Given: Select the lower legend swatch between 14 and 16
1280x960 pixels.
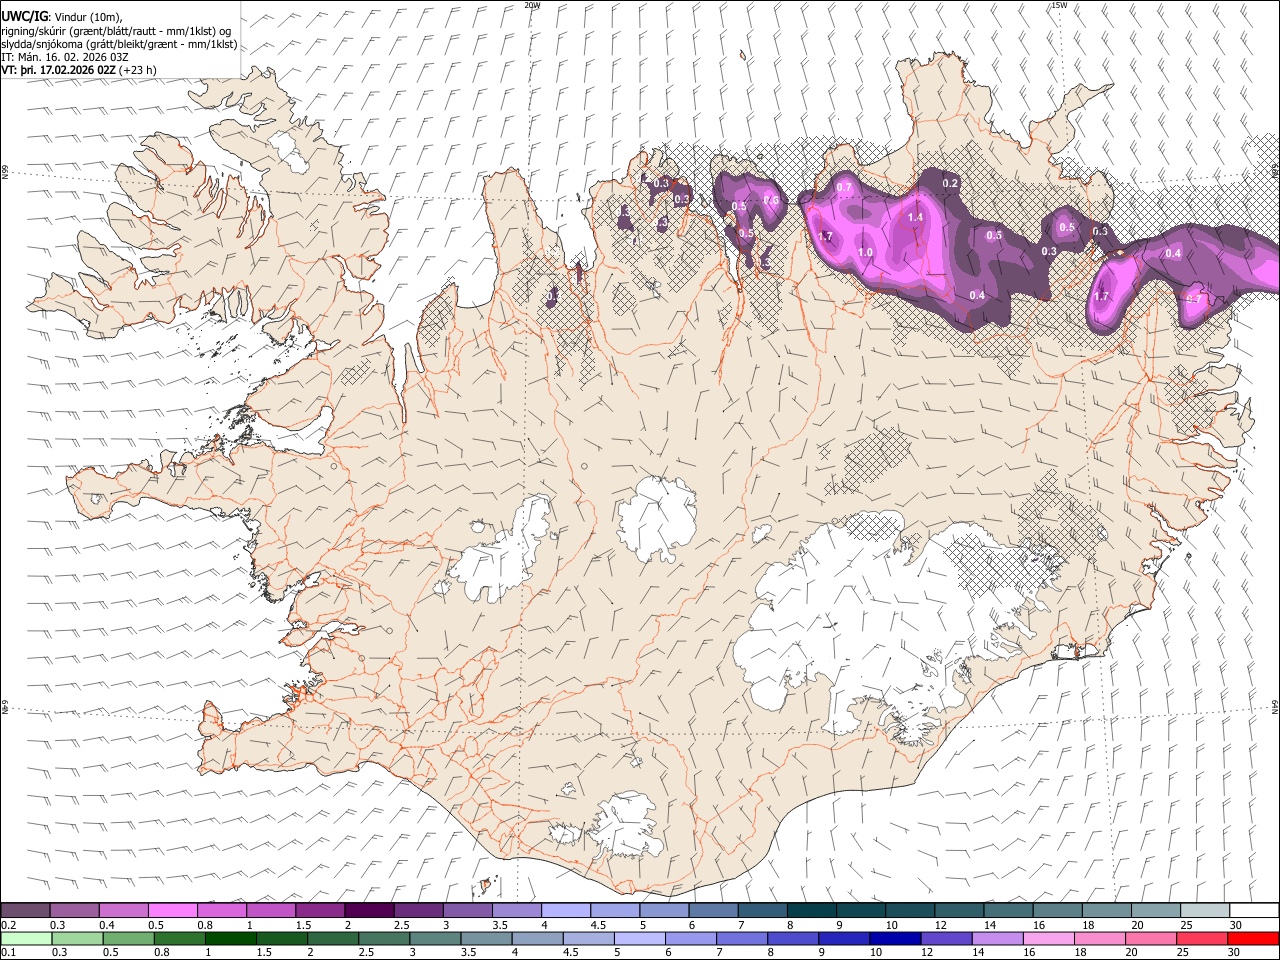Looking at the screenshot, I should 997,938.
